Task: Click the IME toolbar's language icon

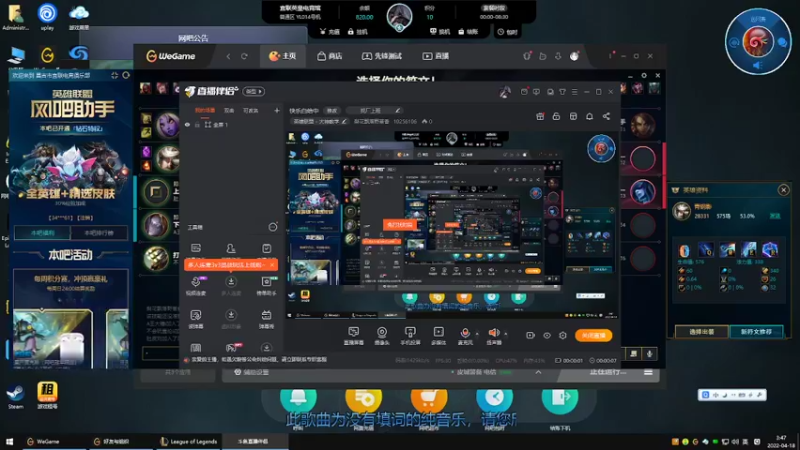Action: 716,395
